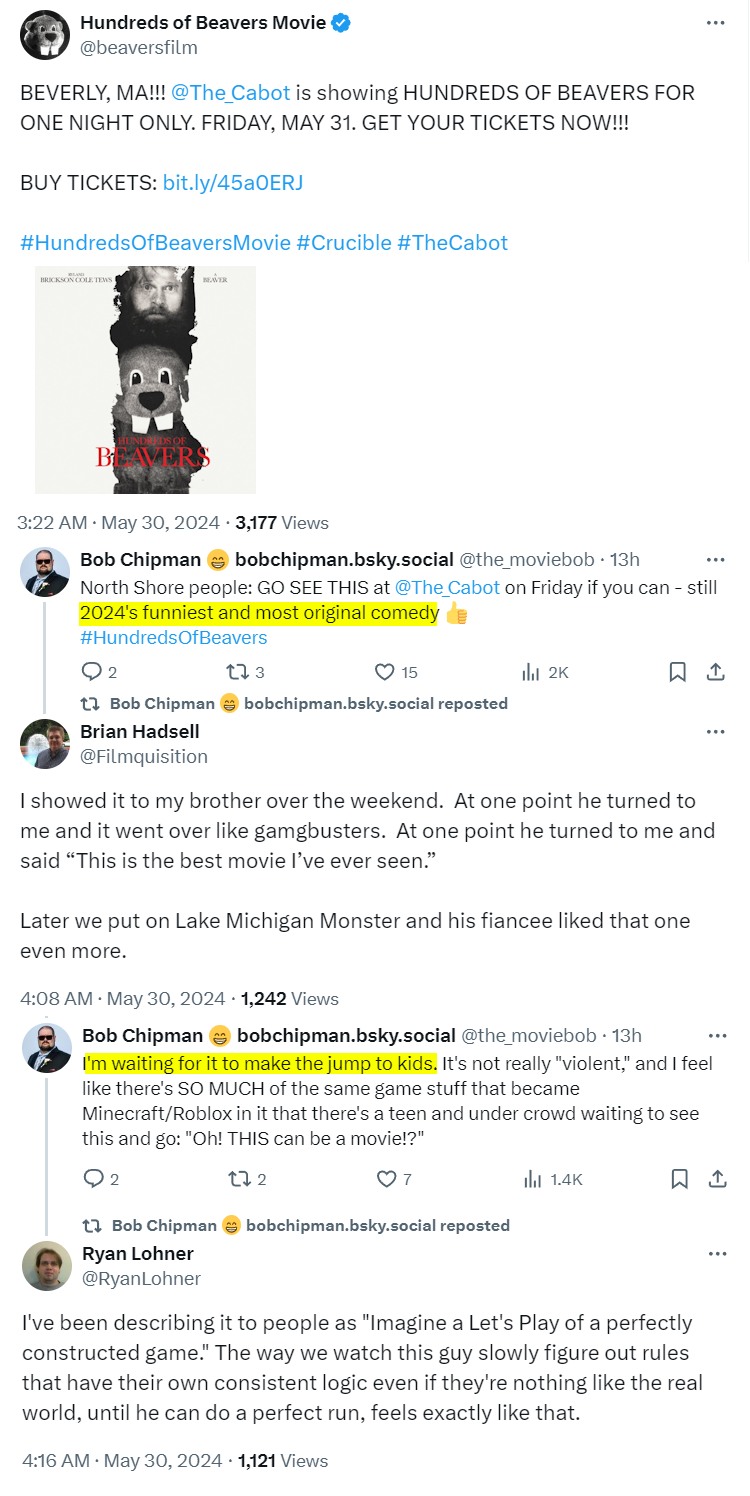This screenshot has width=750, height=1496.
Task: Like Bob Chipman's North Shore tweet
Action: tap(384, 672)
